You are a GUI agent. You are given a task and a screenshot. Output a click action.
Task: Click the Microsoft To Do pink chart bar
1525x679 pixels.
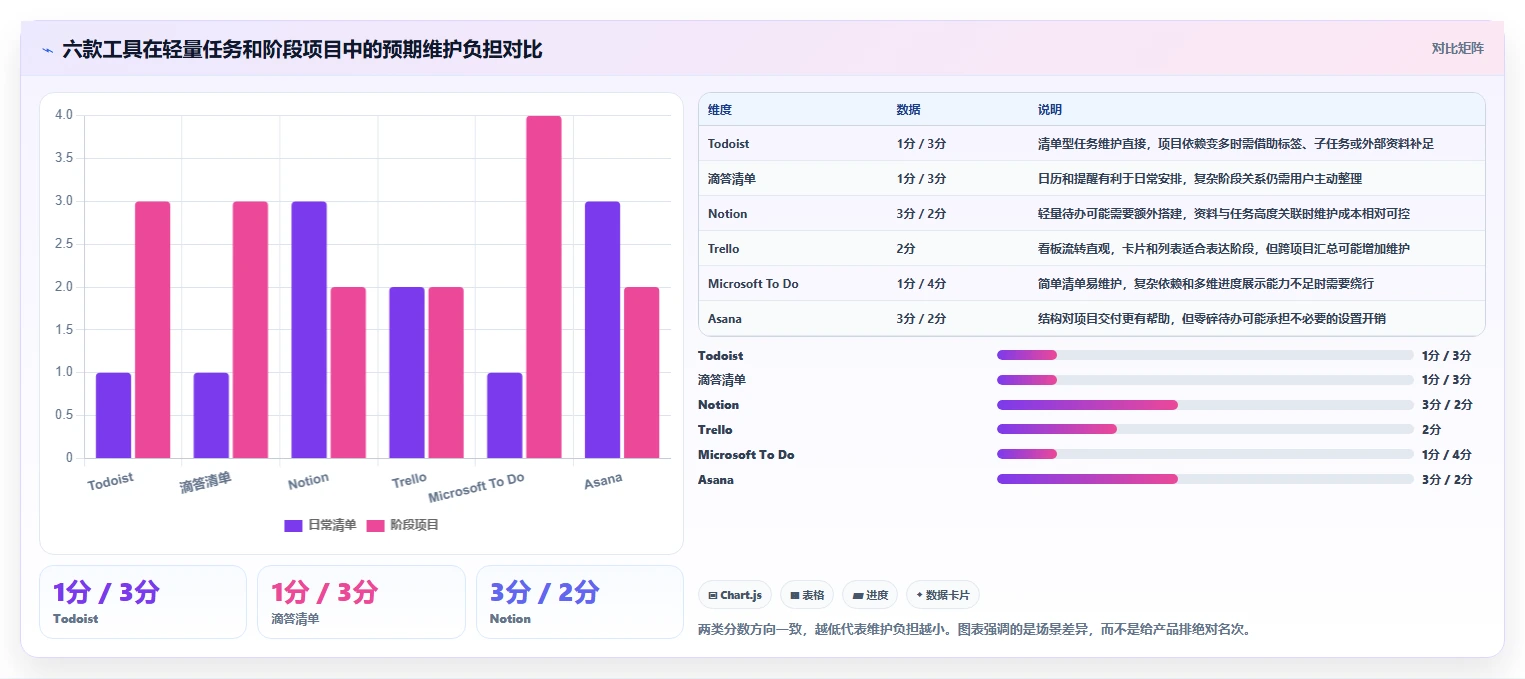[544, 287]
